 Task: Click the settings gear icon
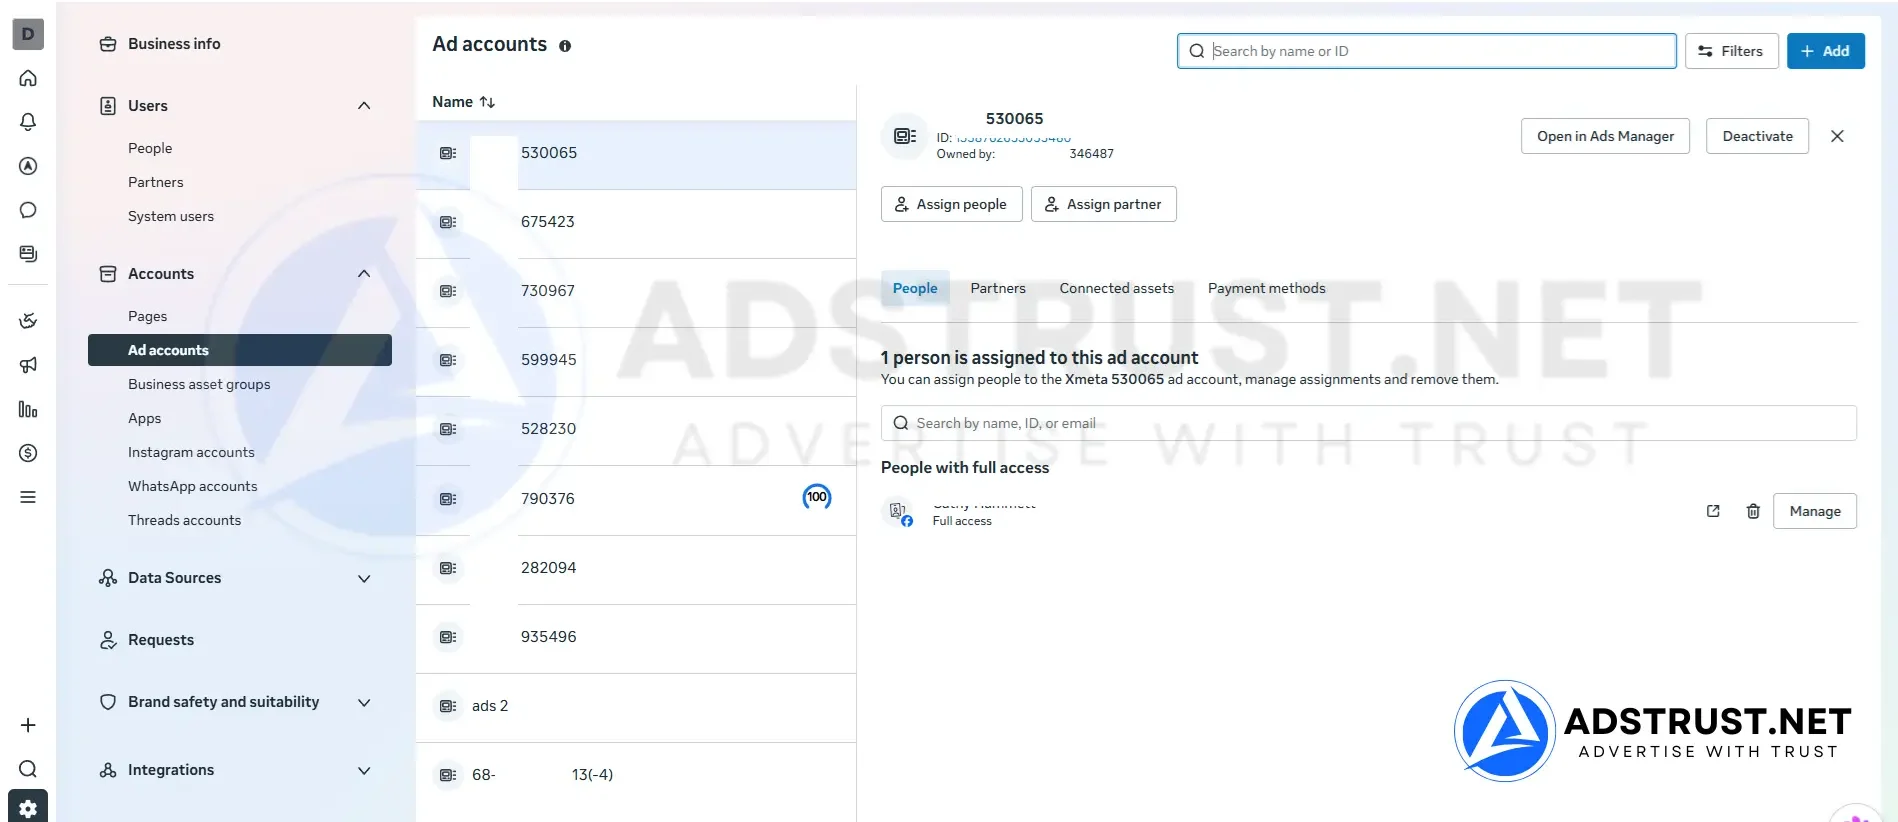[x=28, y=808]
